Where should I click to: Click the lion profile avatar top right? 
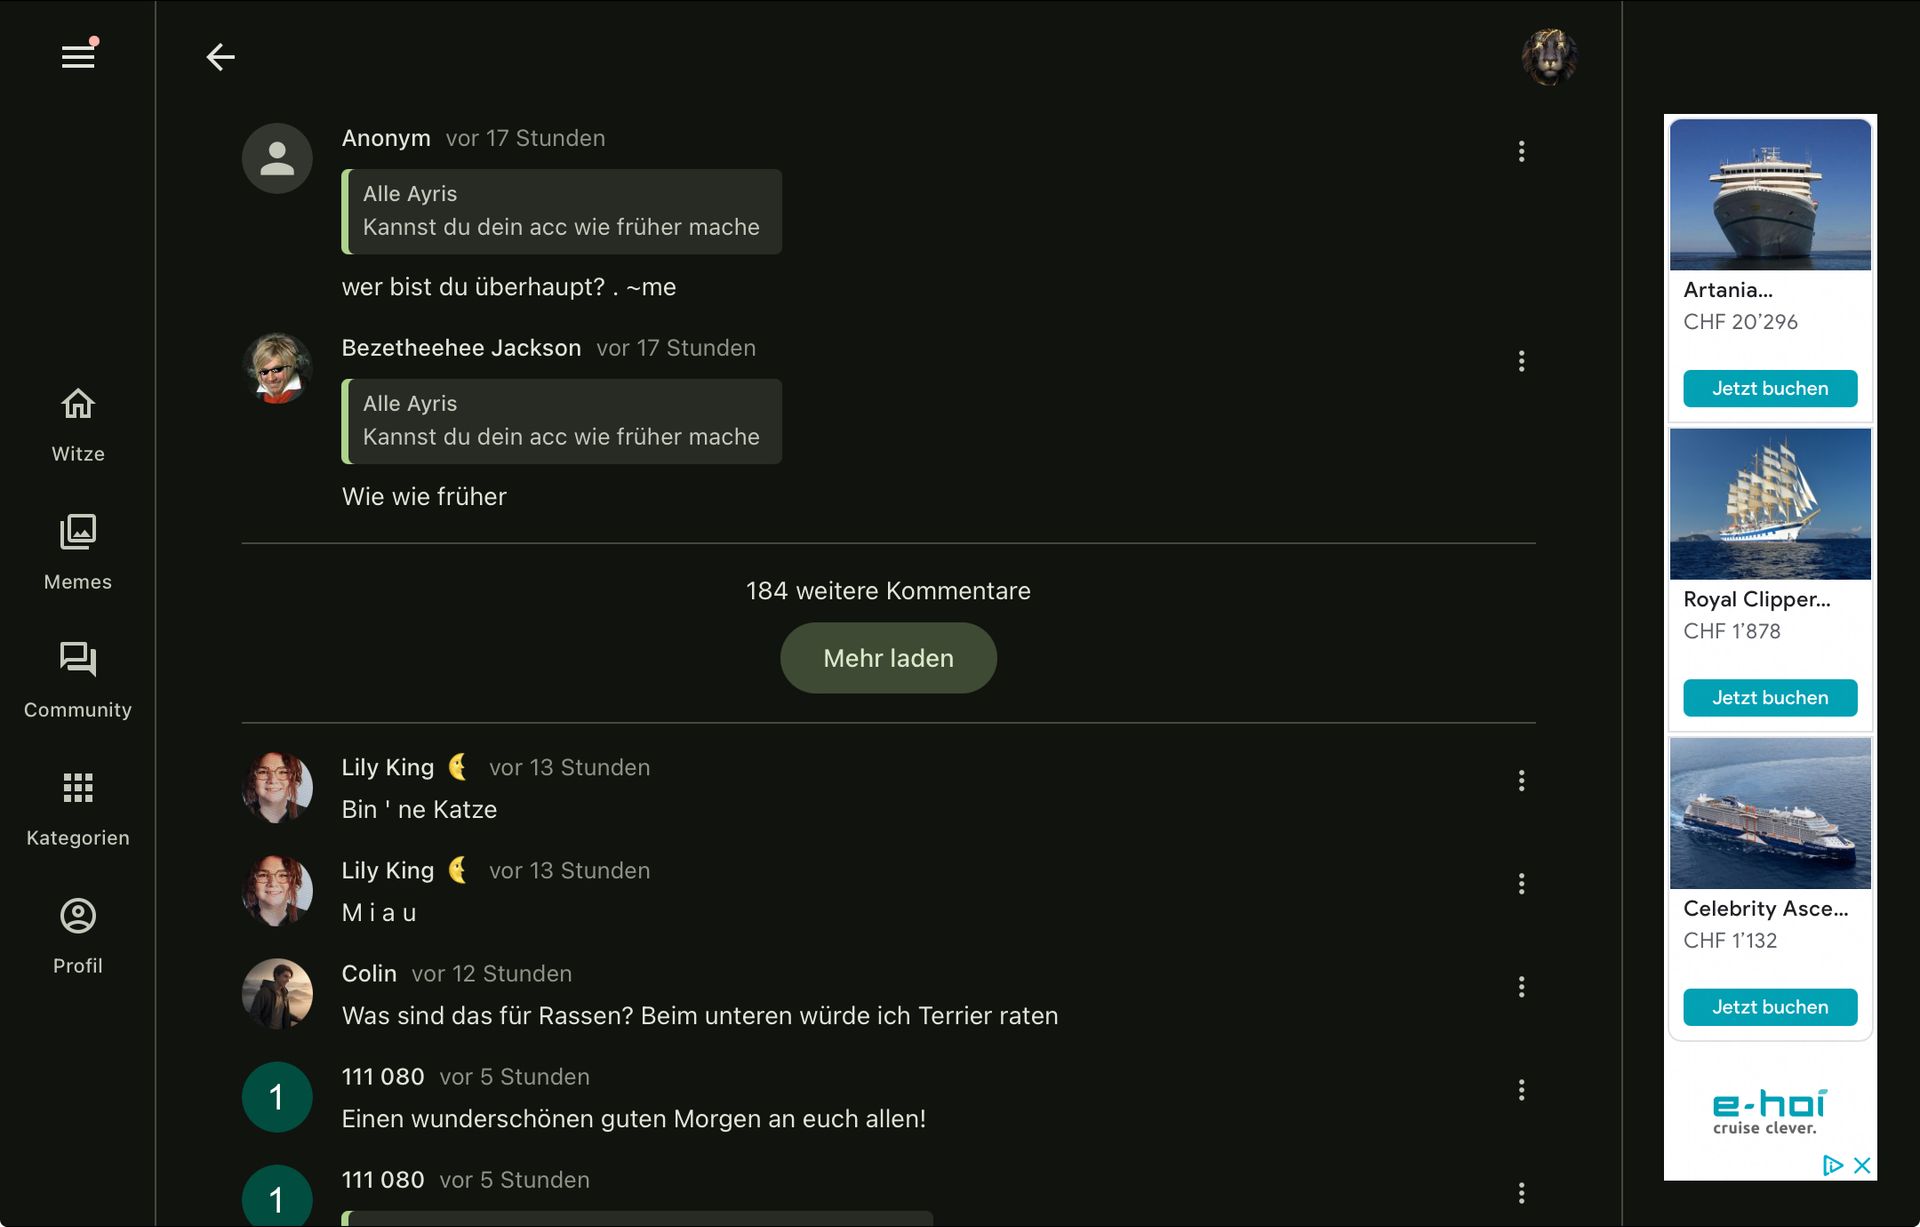(x=1549, y=57)
